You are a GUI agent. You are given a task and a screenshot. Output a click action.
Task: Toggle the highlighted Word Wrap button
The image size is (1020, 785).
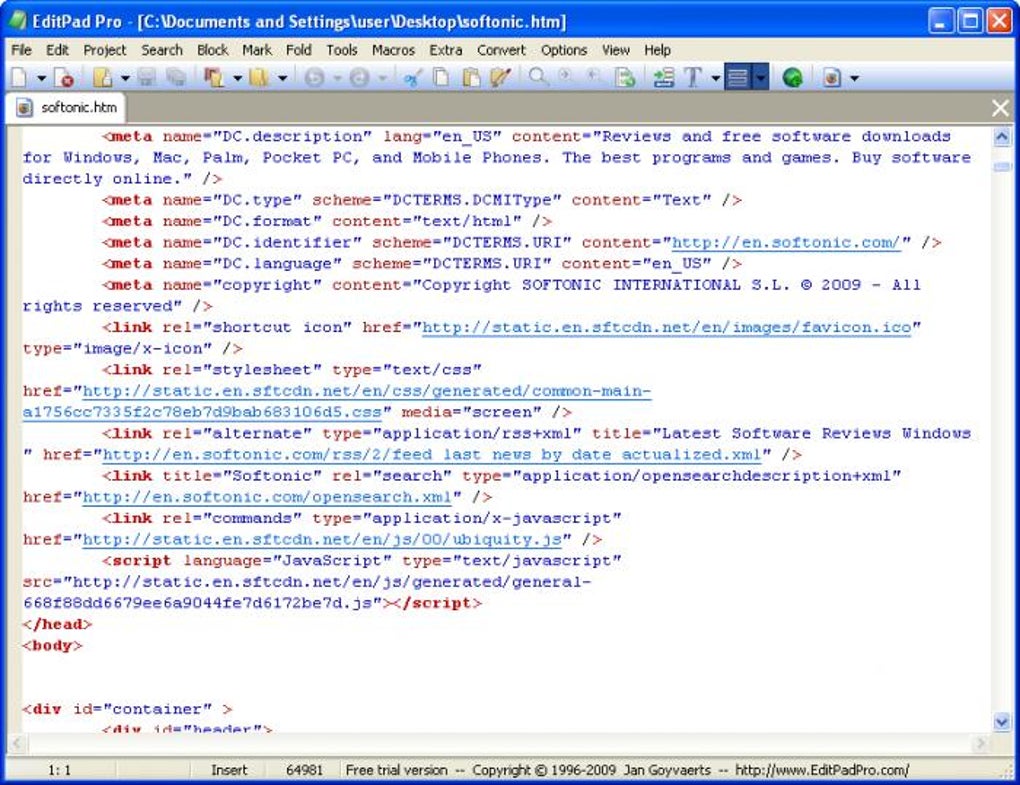(x=738, y=77)
